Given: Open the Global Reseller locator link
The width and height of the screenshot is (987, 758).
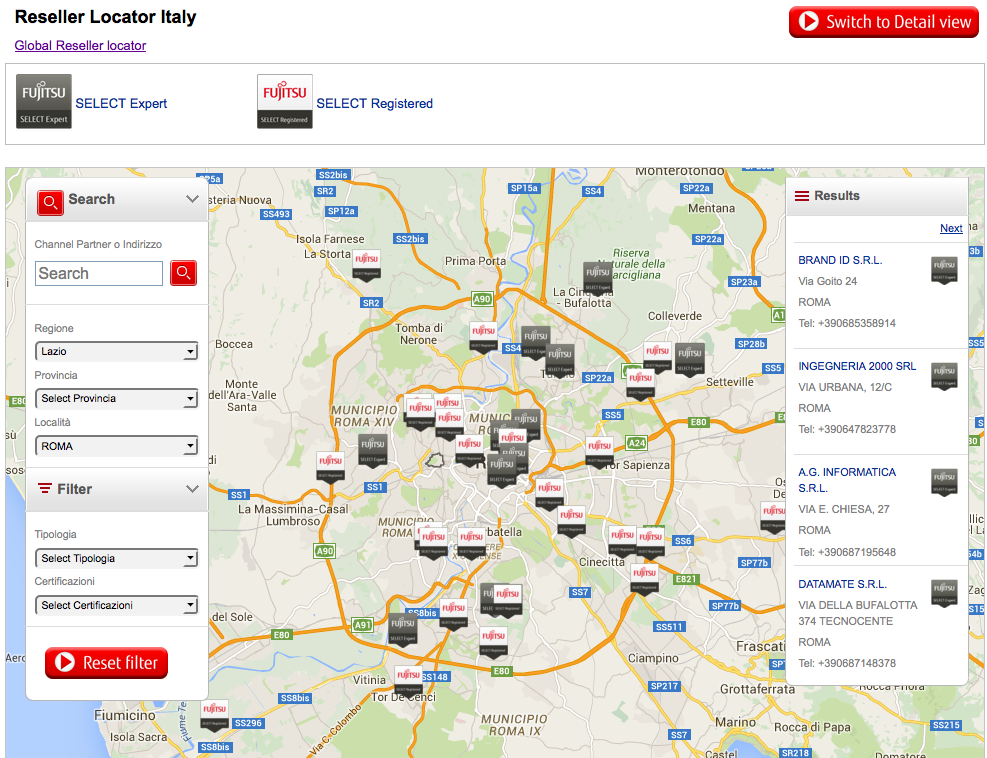Looking at the screenshot, I should (80, 45).
